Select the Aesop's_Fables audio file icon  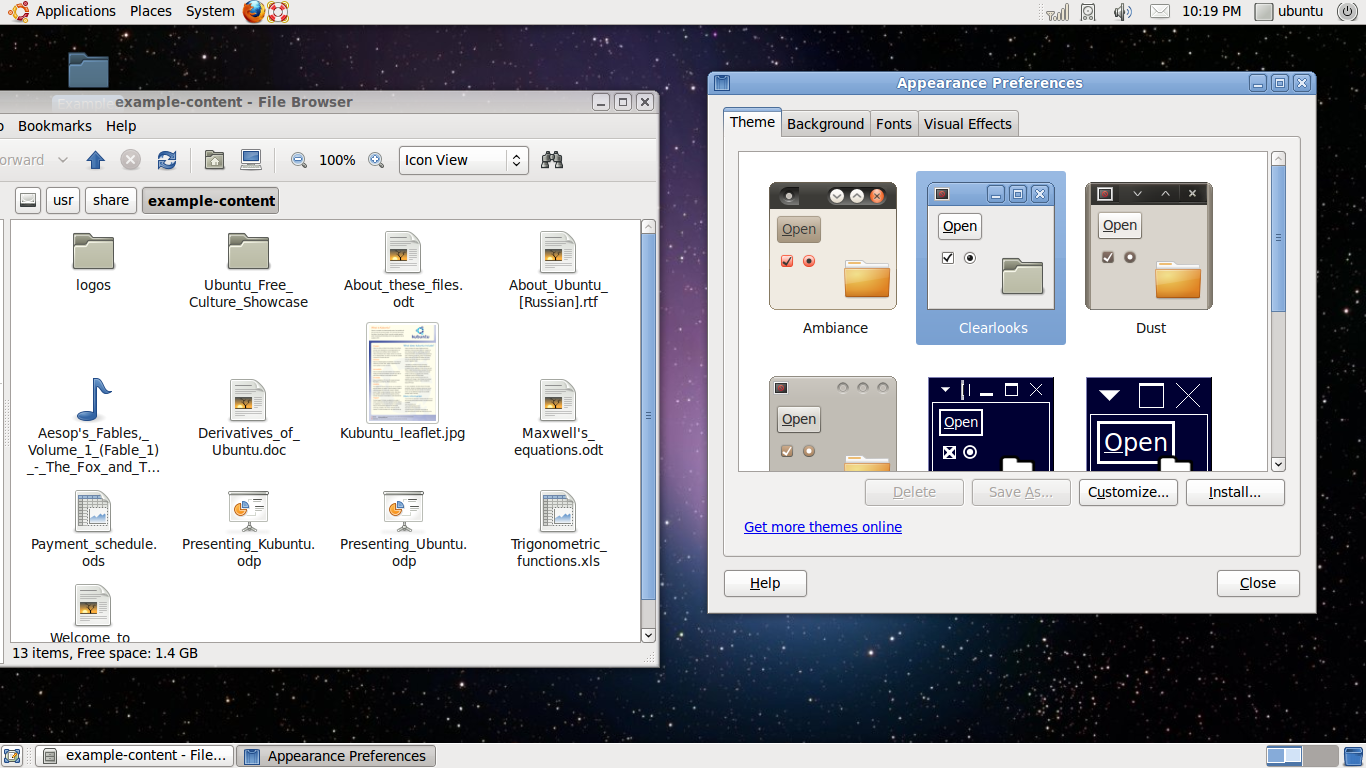pos(94,399)
